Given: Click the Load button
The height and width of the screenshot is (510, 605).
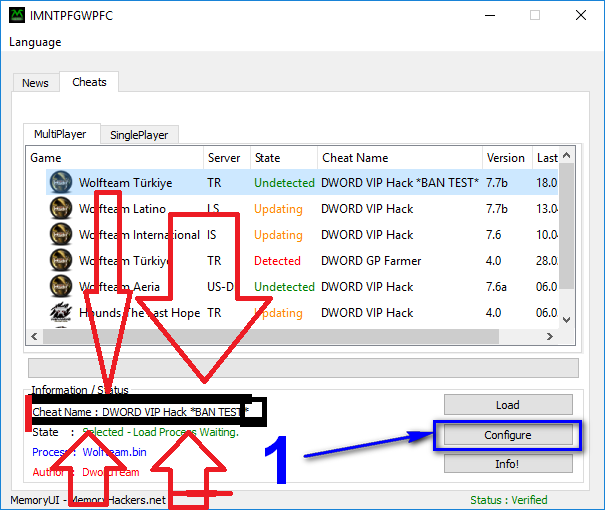Looking at the screenshot, I should coord(508,405).
